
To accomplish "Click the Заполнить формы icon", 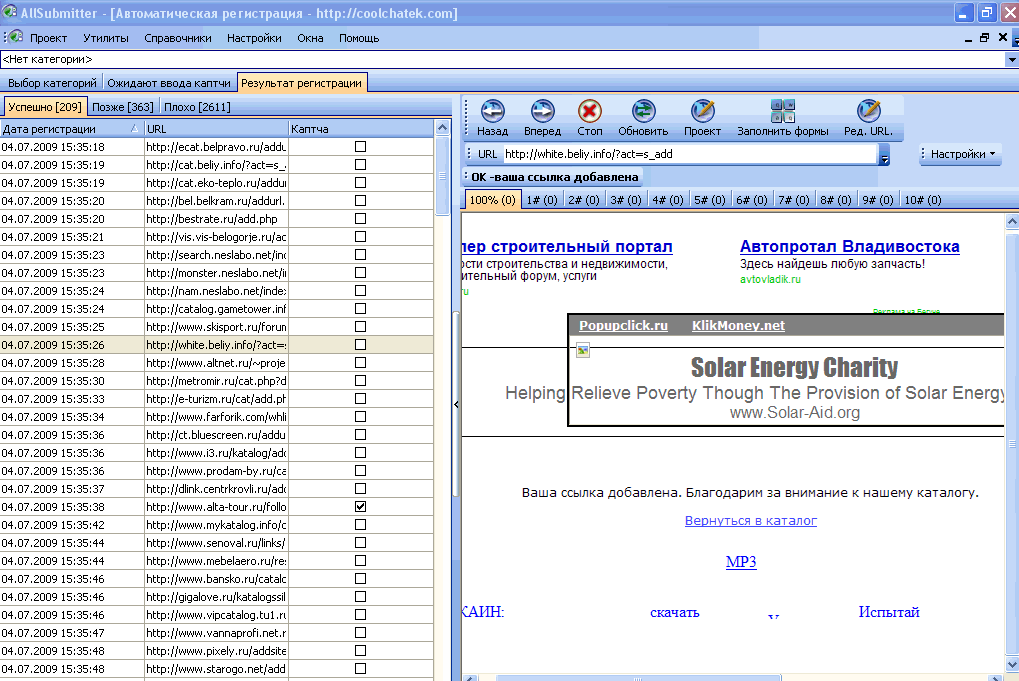I will click(x=782, y=111).
